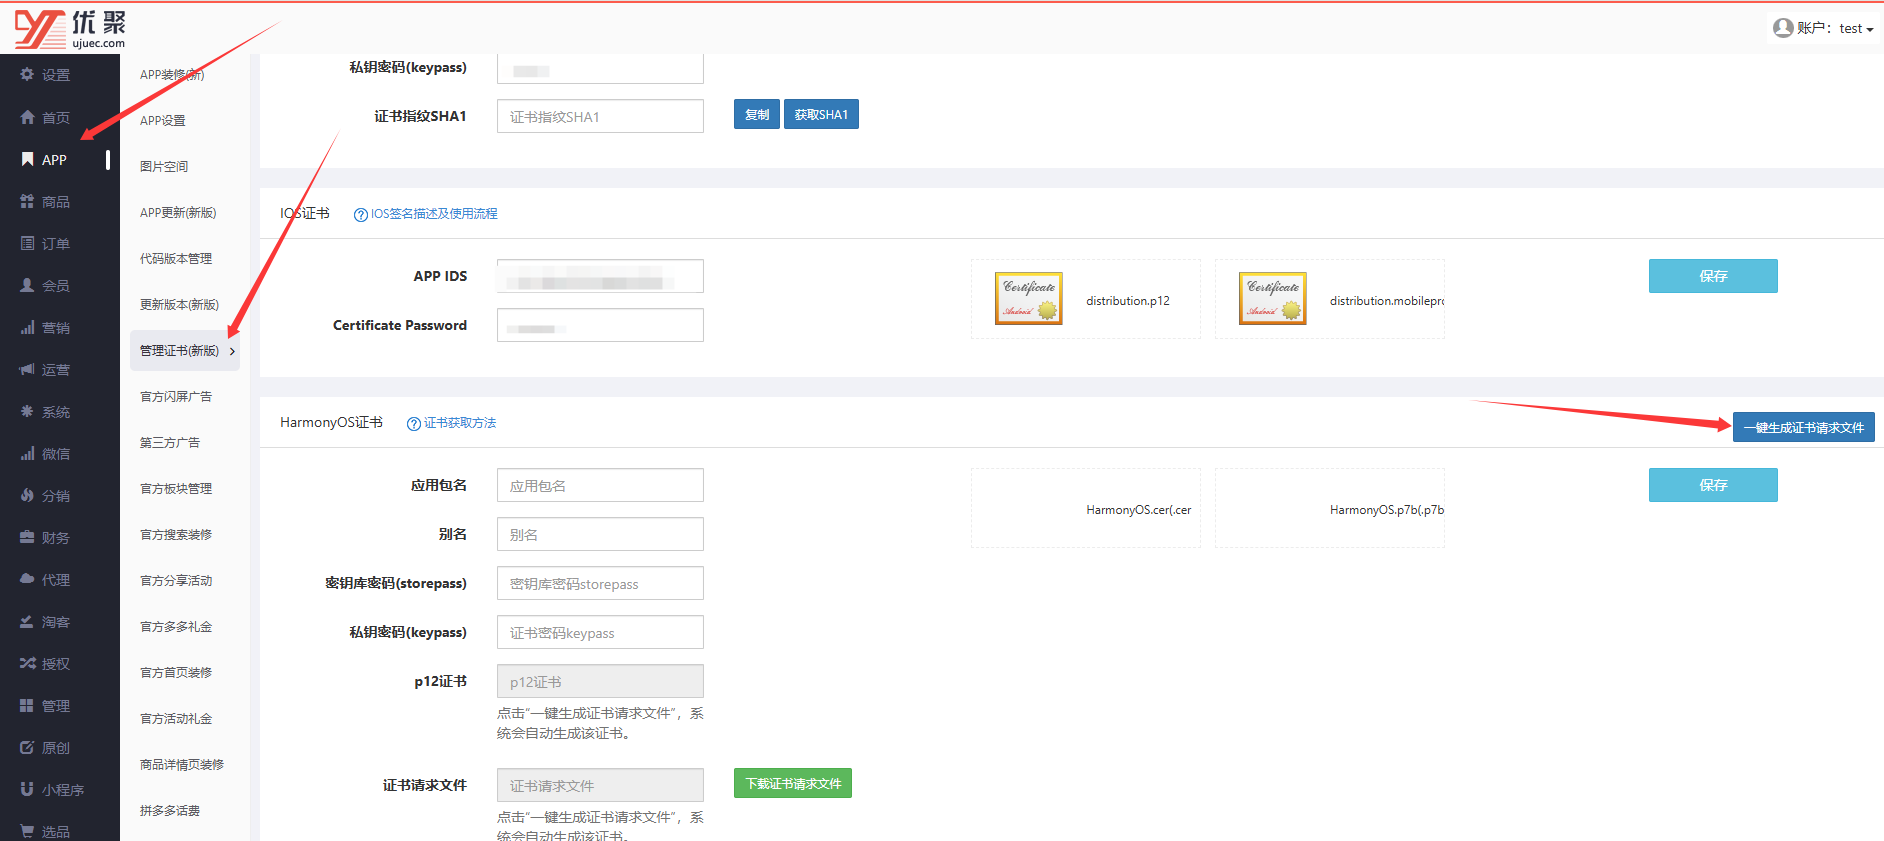This screenshot has width=1884, height=841.
Task: Open 官方活动礼金 submenu item
Action: point(176,719)
